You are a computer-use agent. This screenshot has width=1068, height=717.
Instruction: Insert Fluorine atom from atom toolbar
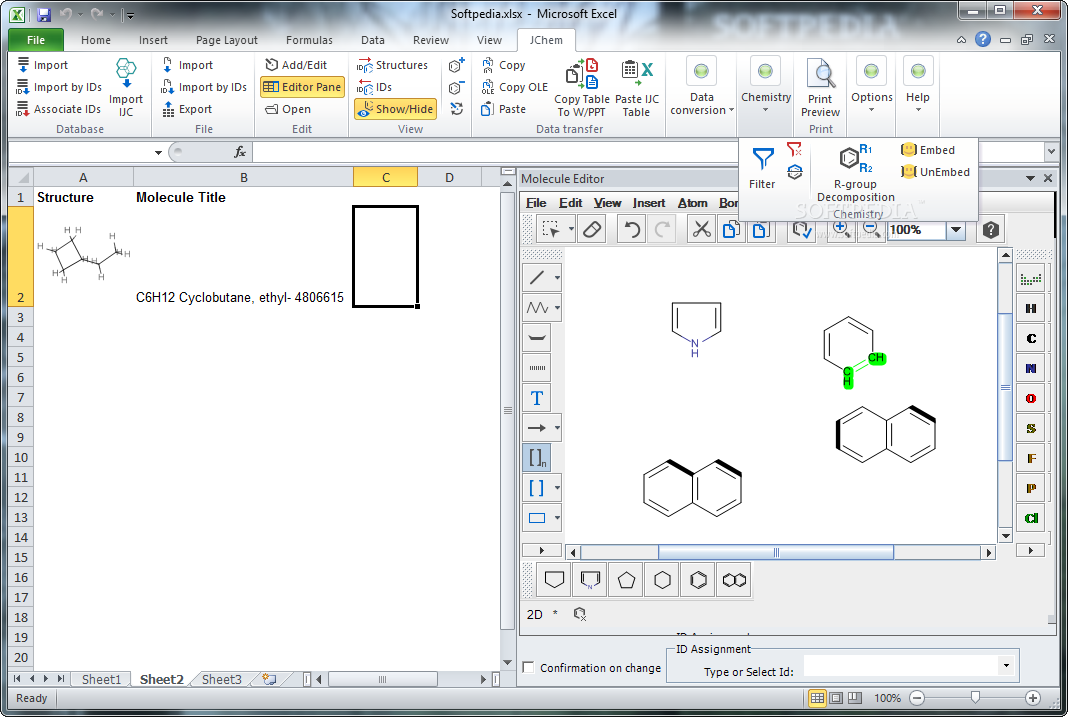[x=1031, y=458]
